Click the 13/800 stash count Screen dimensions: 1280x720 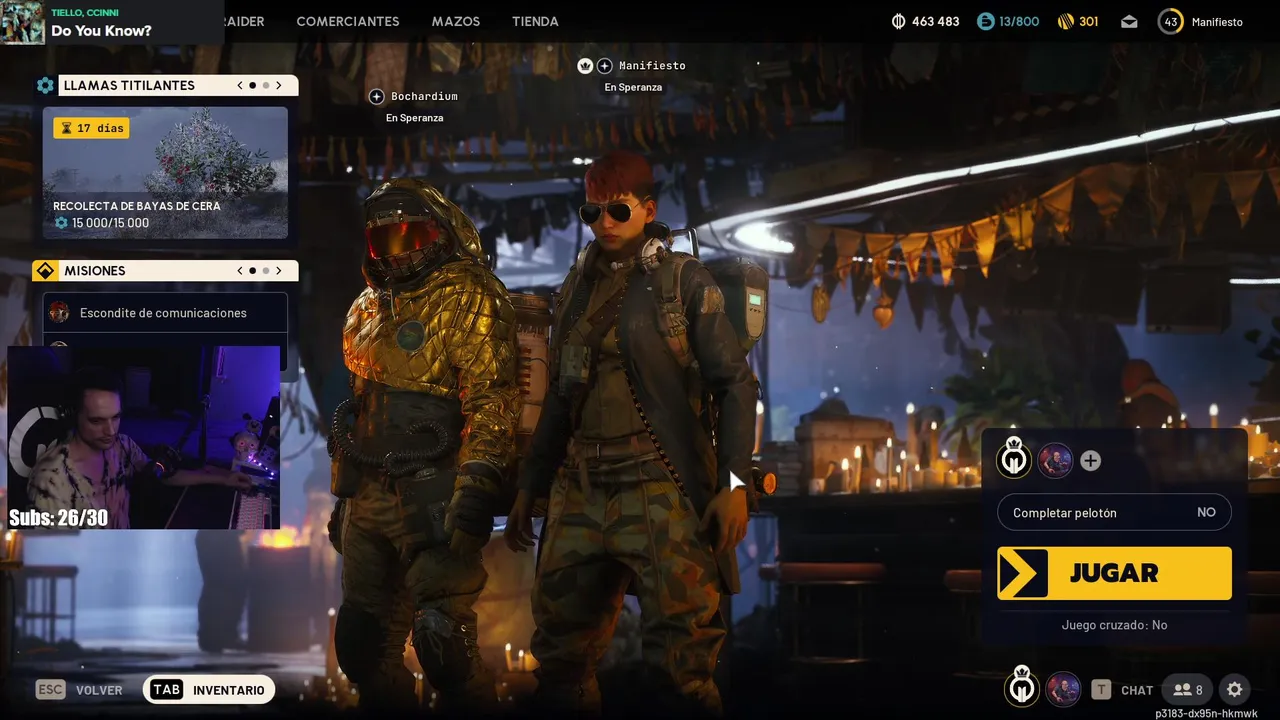point(1019,21)
